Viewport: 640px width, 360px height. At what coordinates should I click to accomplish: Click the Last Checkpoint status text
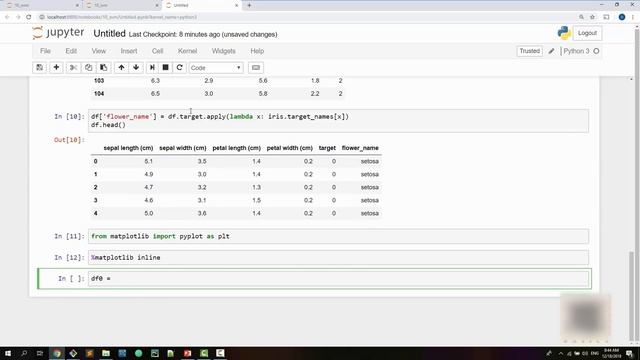(203, 34)
